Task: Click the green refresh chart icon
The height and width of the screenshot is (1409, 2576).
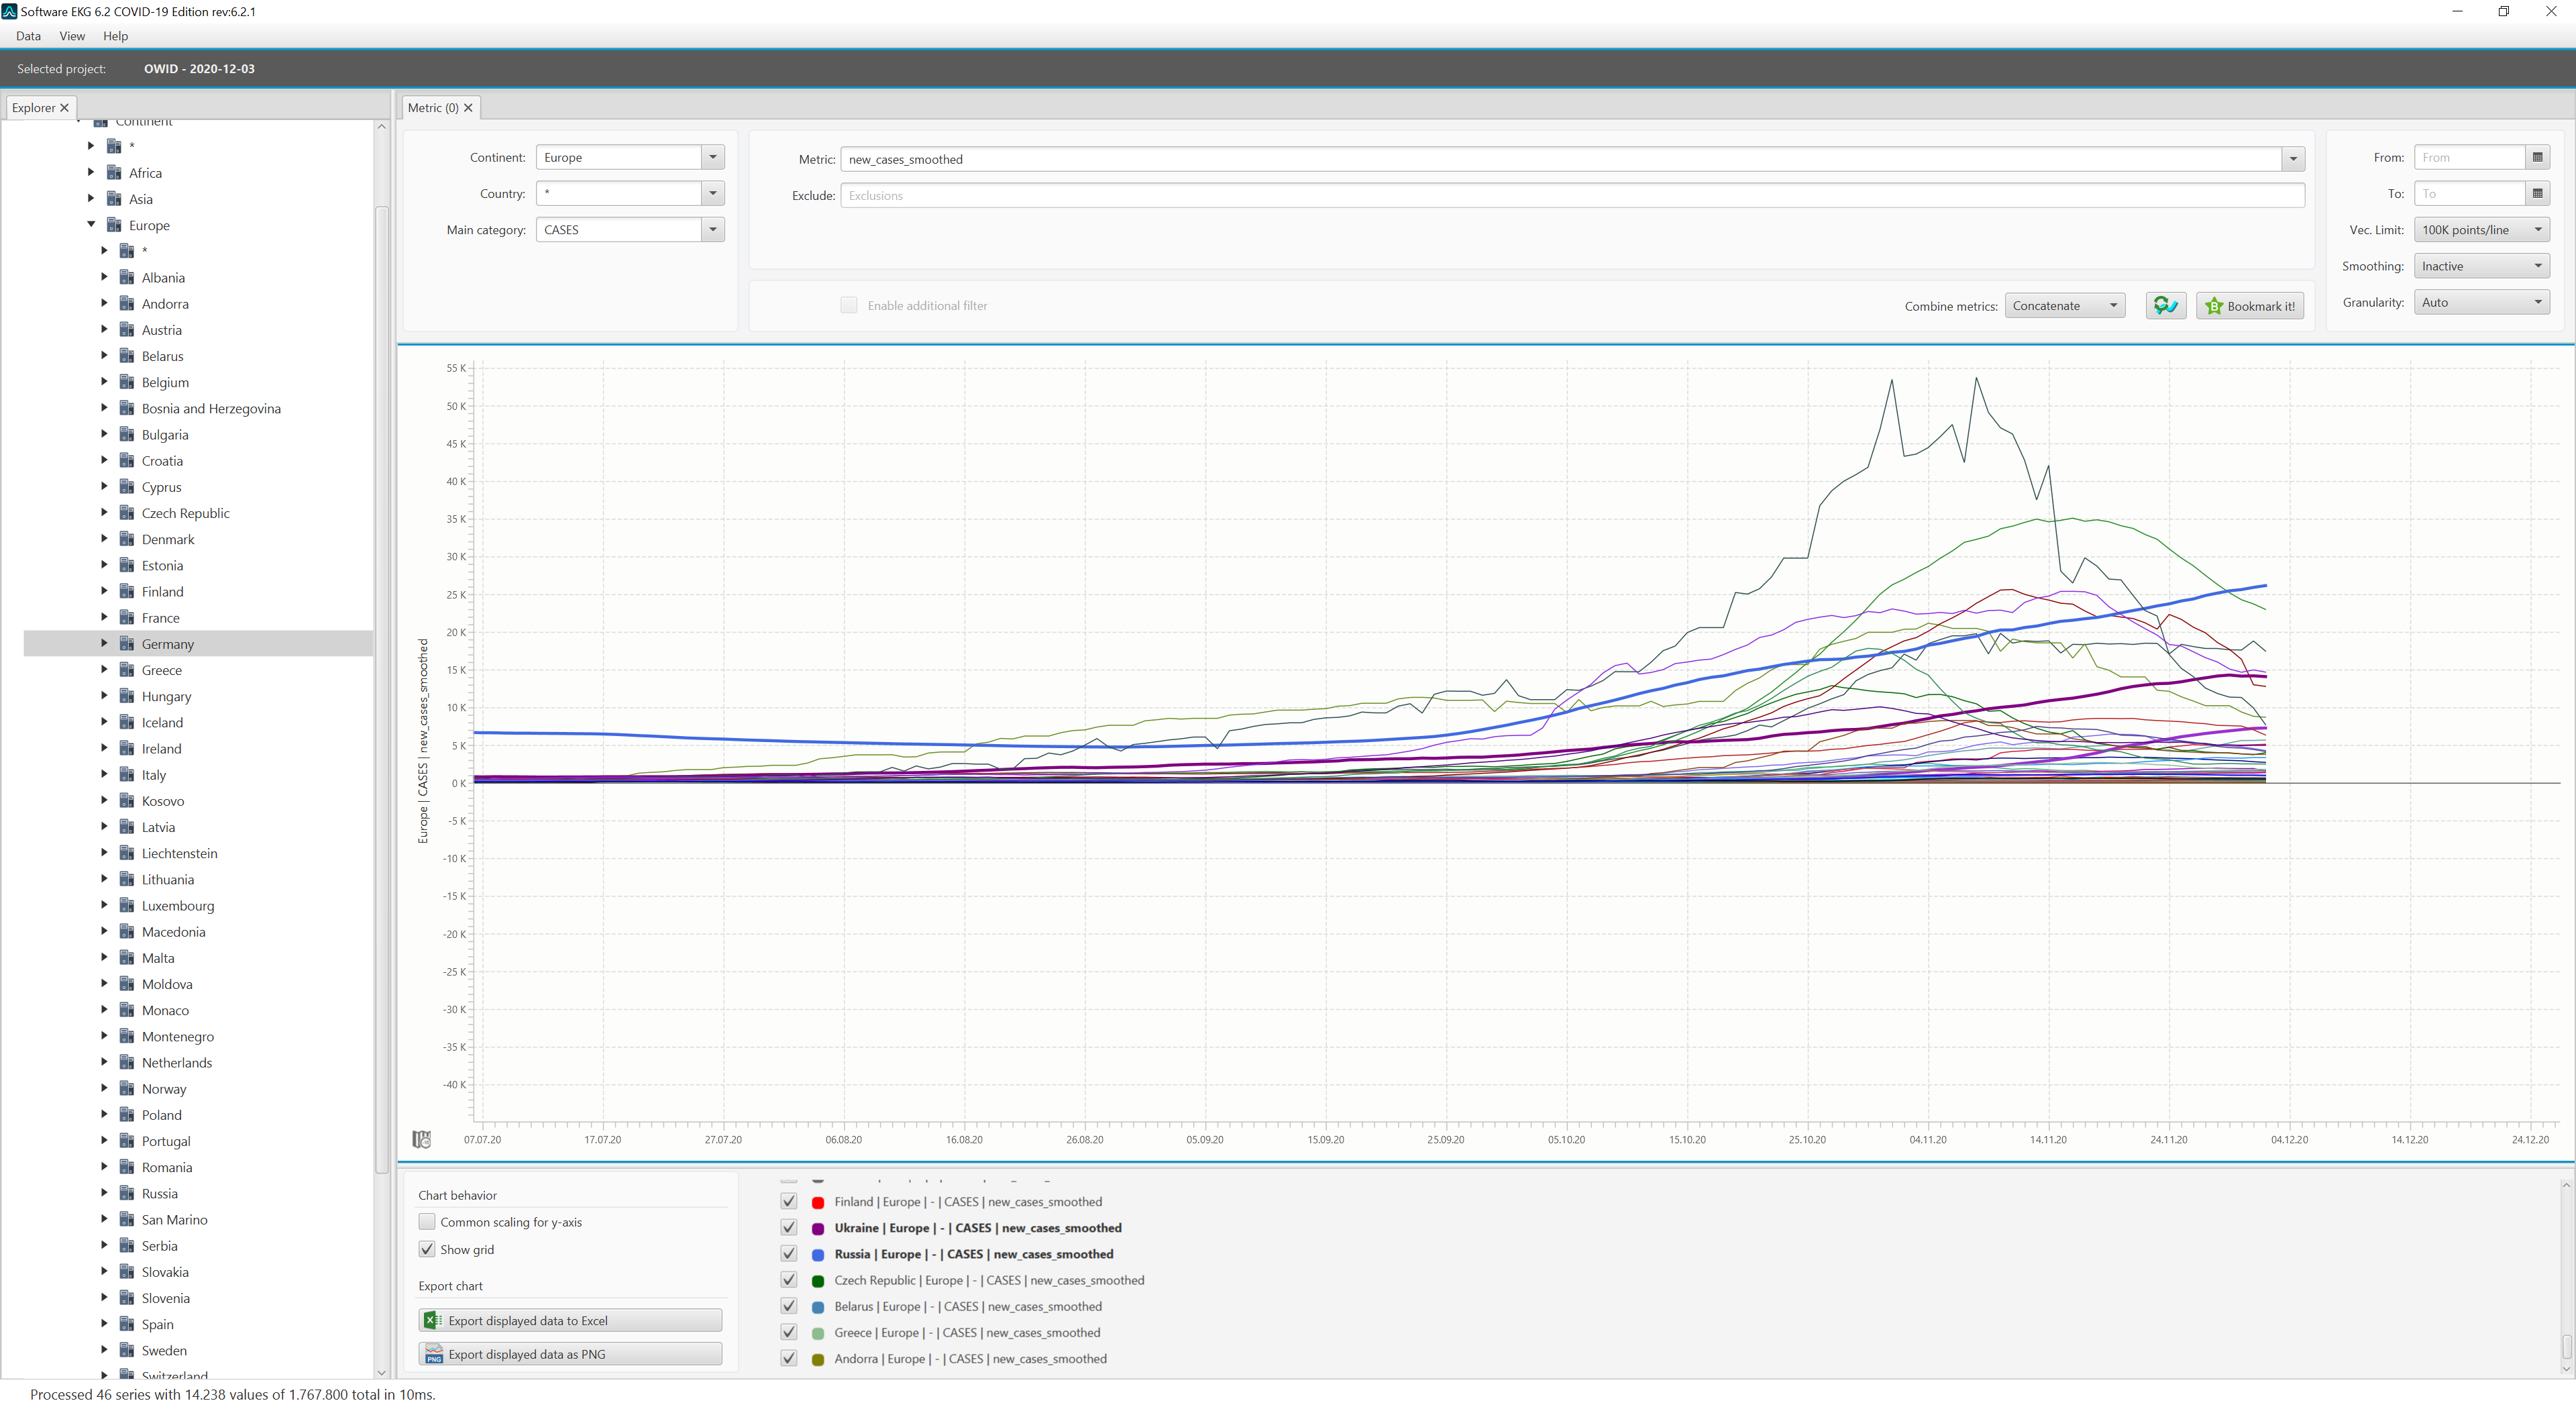Action: tap(2165, 306)
